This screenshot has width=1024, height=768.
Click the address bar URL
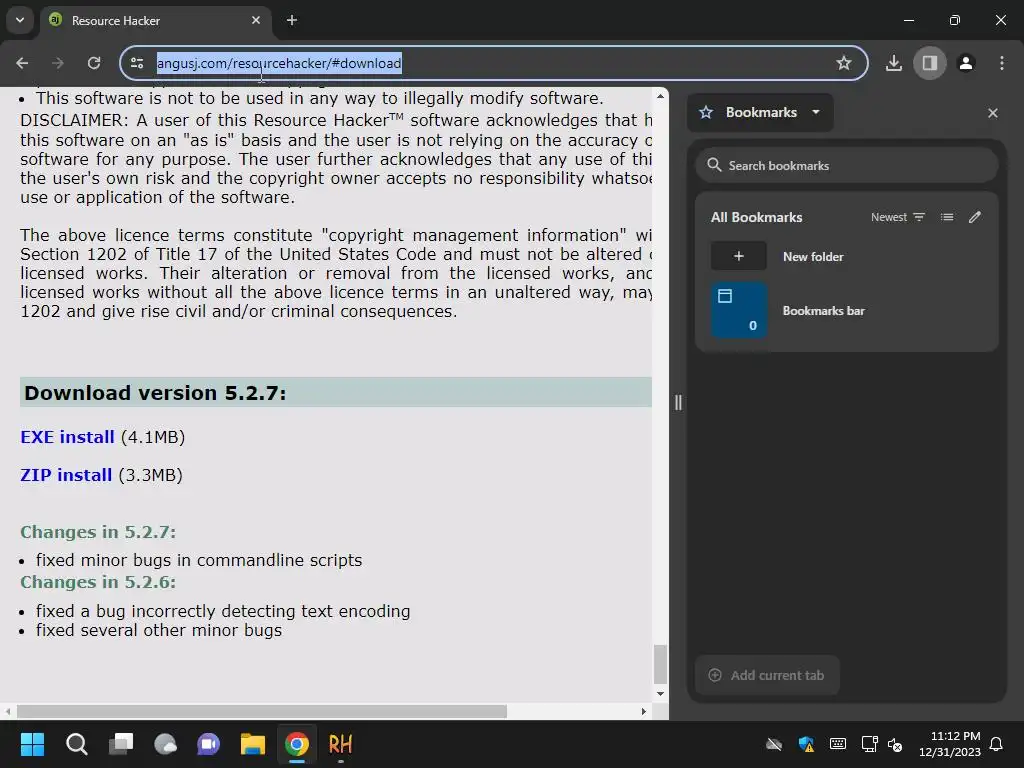point(279,63)
